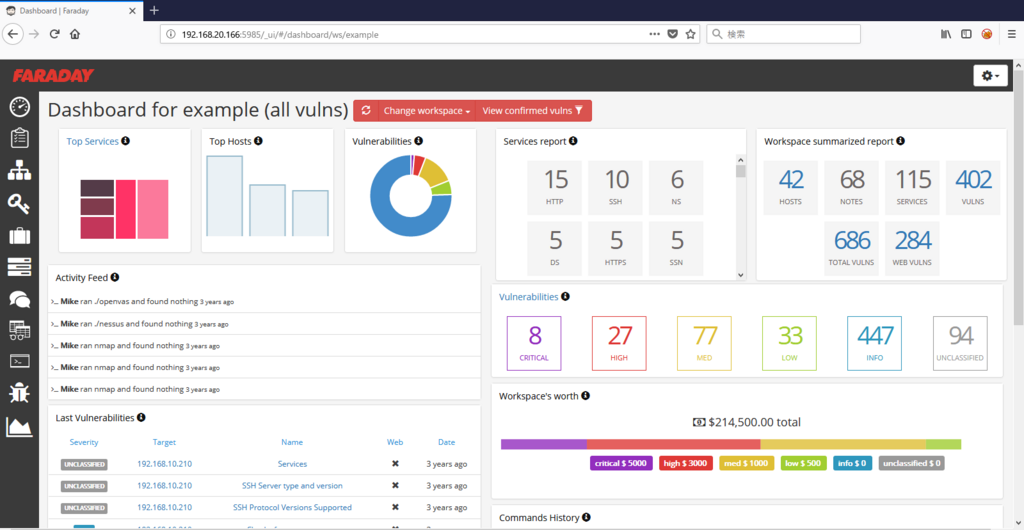Sort the table by Web column
Image resolution: width=1024 pixels, height=530 pixels.
coord(395,442)
